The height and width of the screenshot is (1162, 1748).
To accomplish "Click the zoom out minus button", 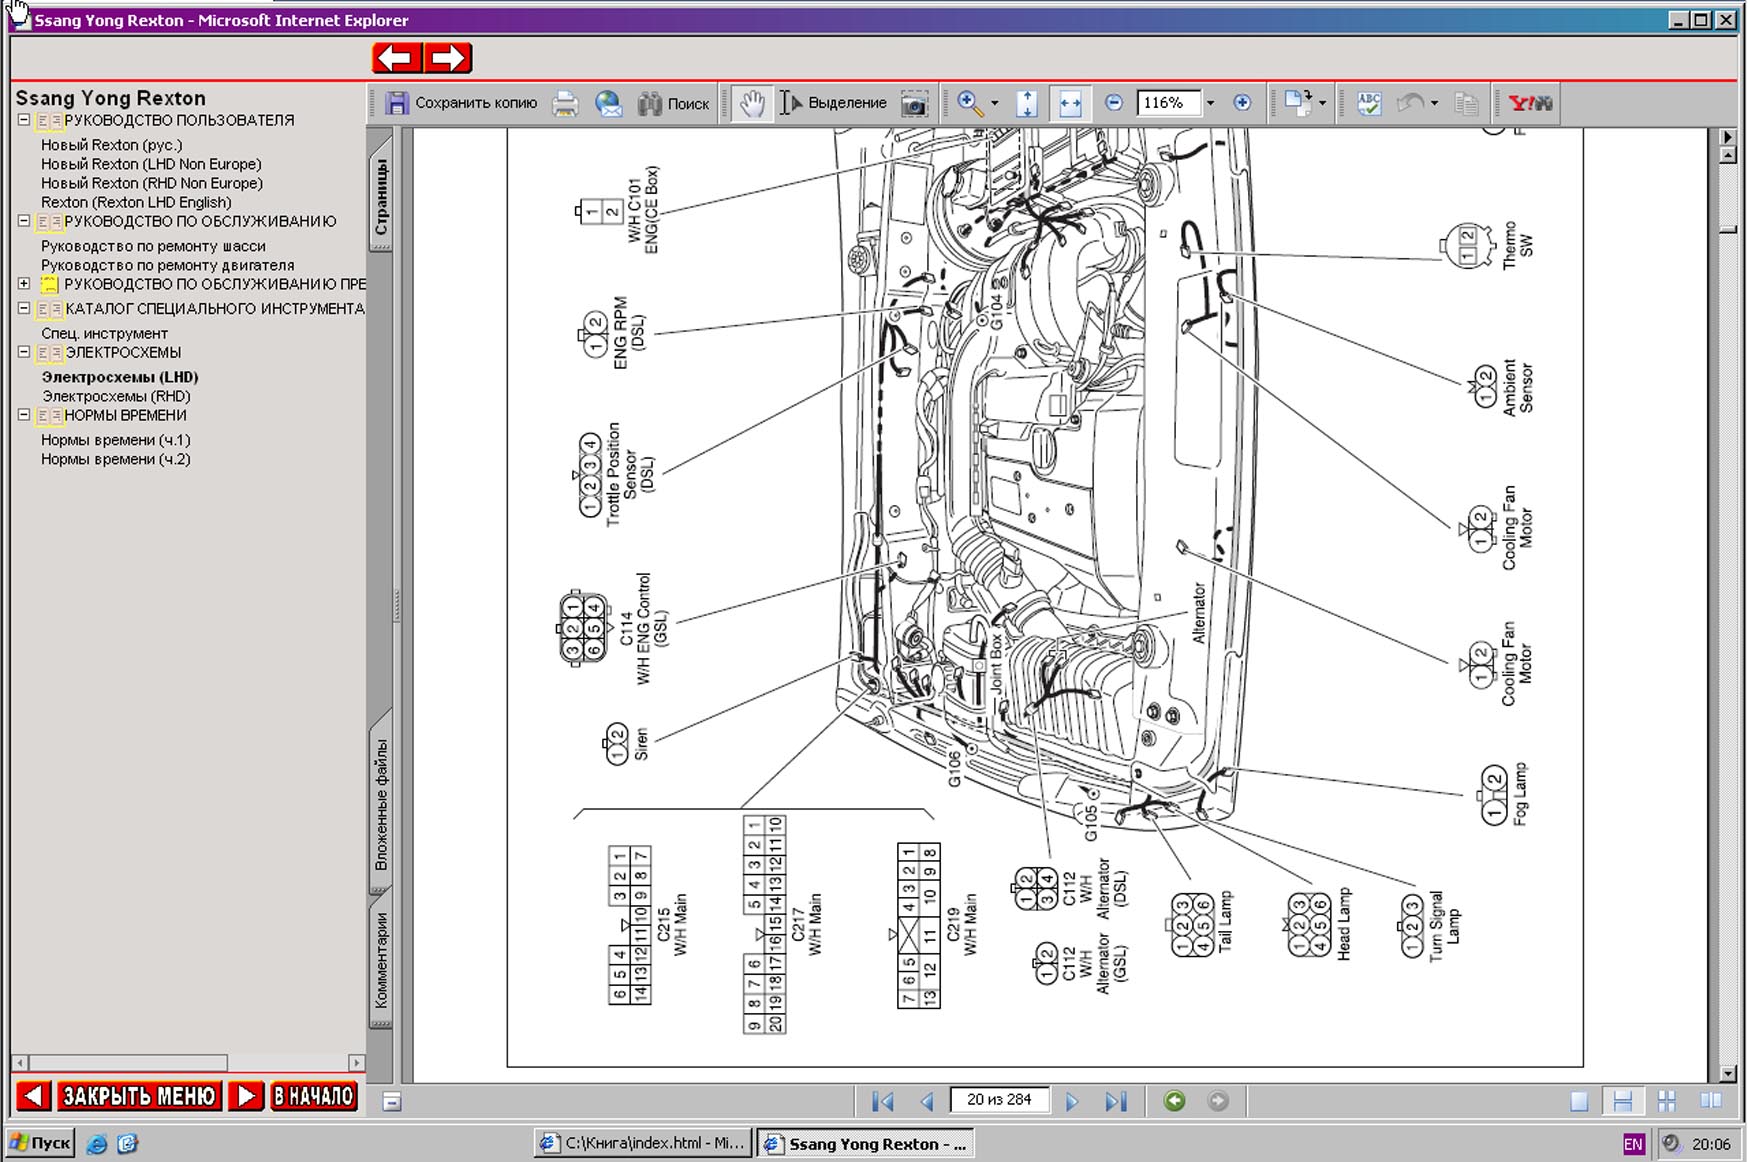I will [x=1113, y=103].
